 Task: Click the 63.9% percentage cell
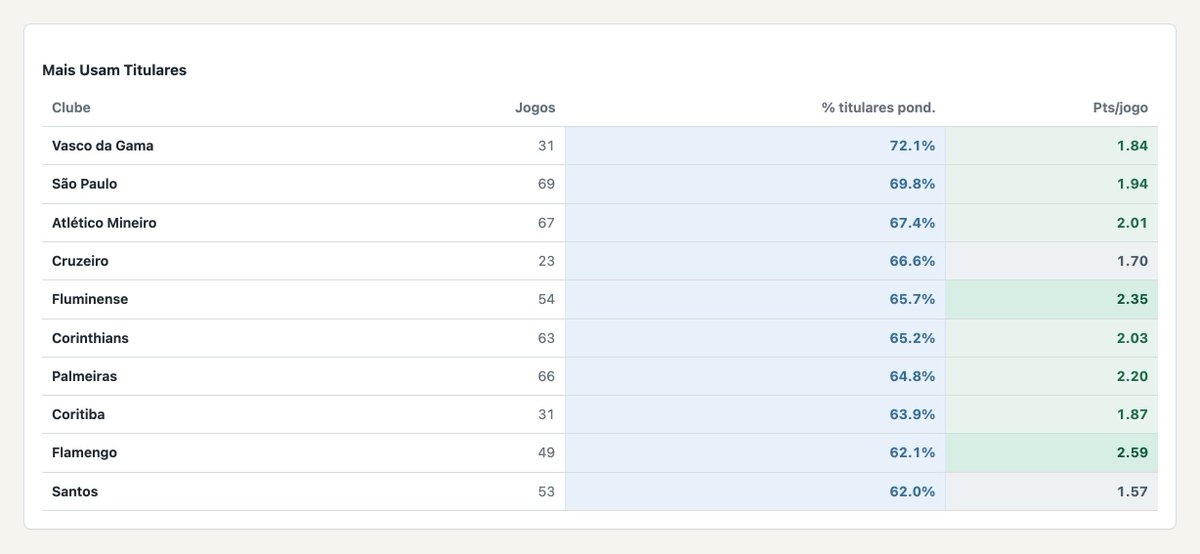point(755,414)
